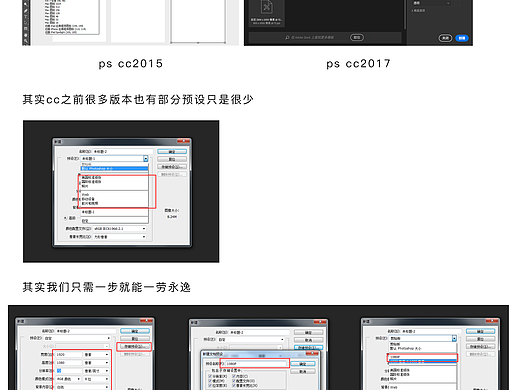Open preset Custom dropdown in bottom-middle New dialog
This screenshot has height=390, width=520.
click(251, 339)
